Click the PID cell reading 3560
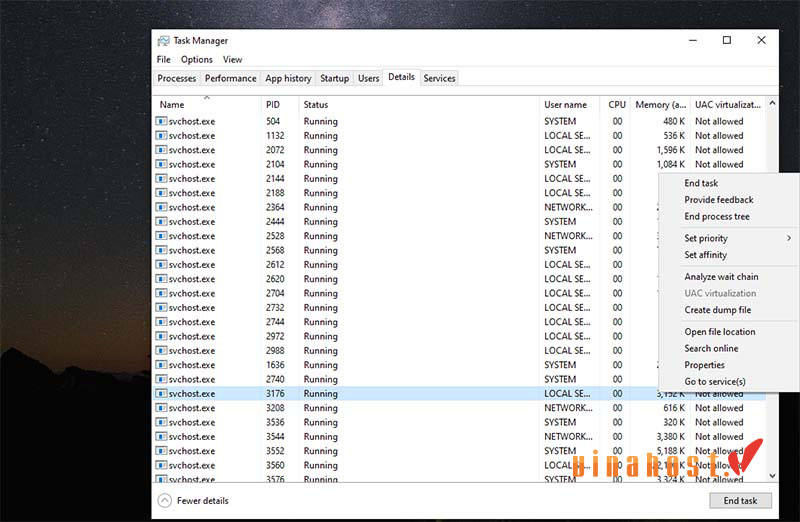 [275, 465]
